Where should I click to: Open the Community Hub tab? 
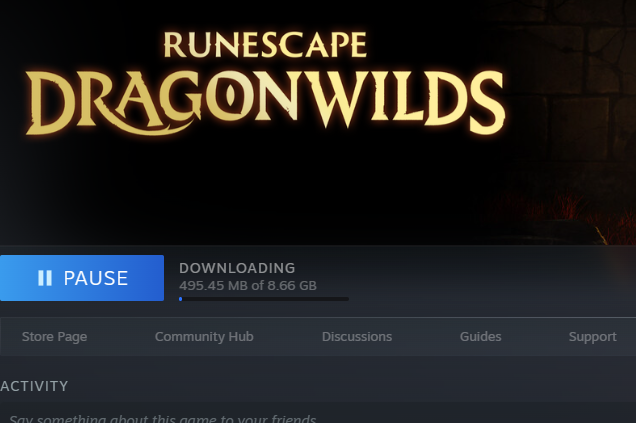coord(204,337)
